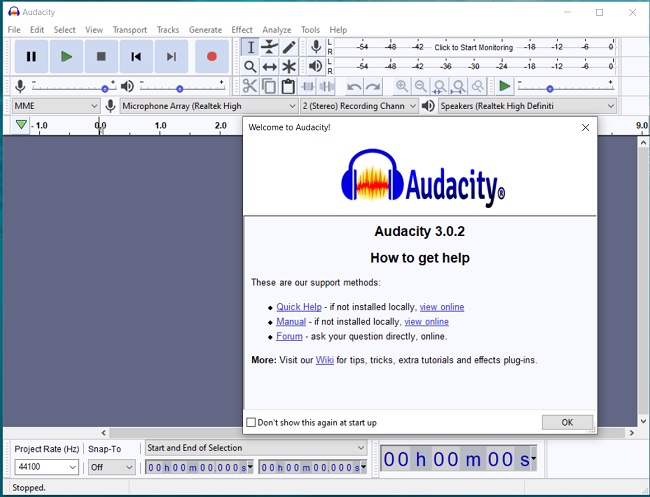Click OK in the Welcome dialog
Image resolution: width=650 pixels, height=497 pixels.
(567, 422)
